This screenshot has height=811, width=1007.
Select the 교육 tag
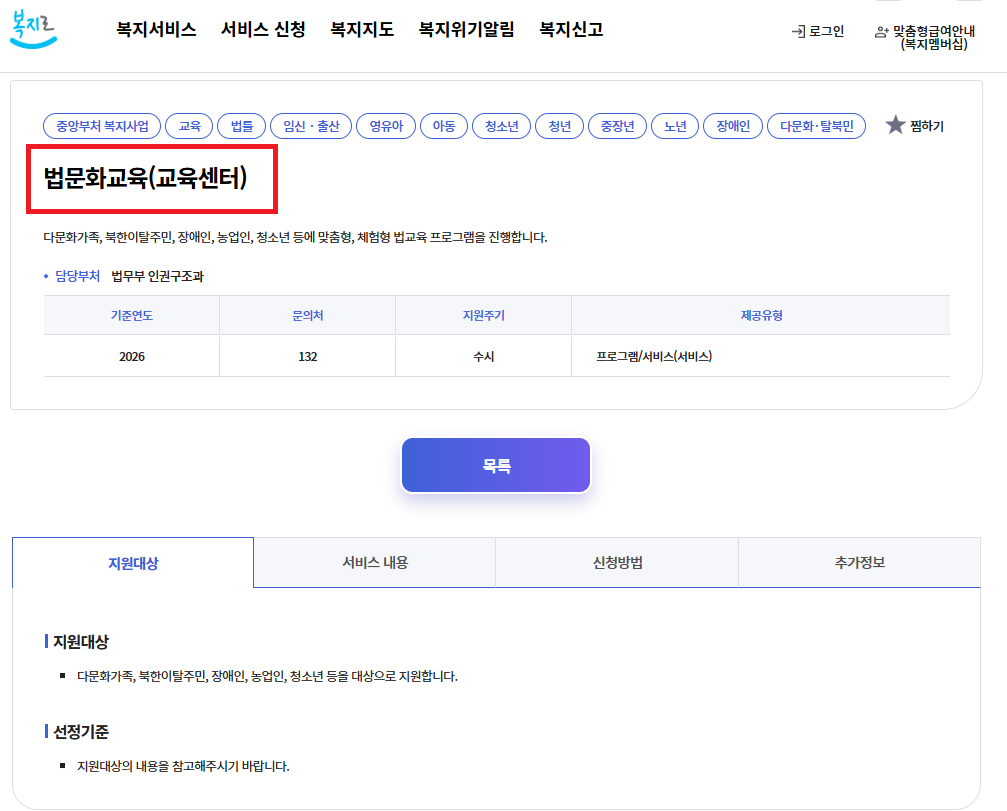189,126
